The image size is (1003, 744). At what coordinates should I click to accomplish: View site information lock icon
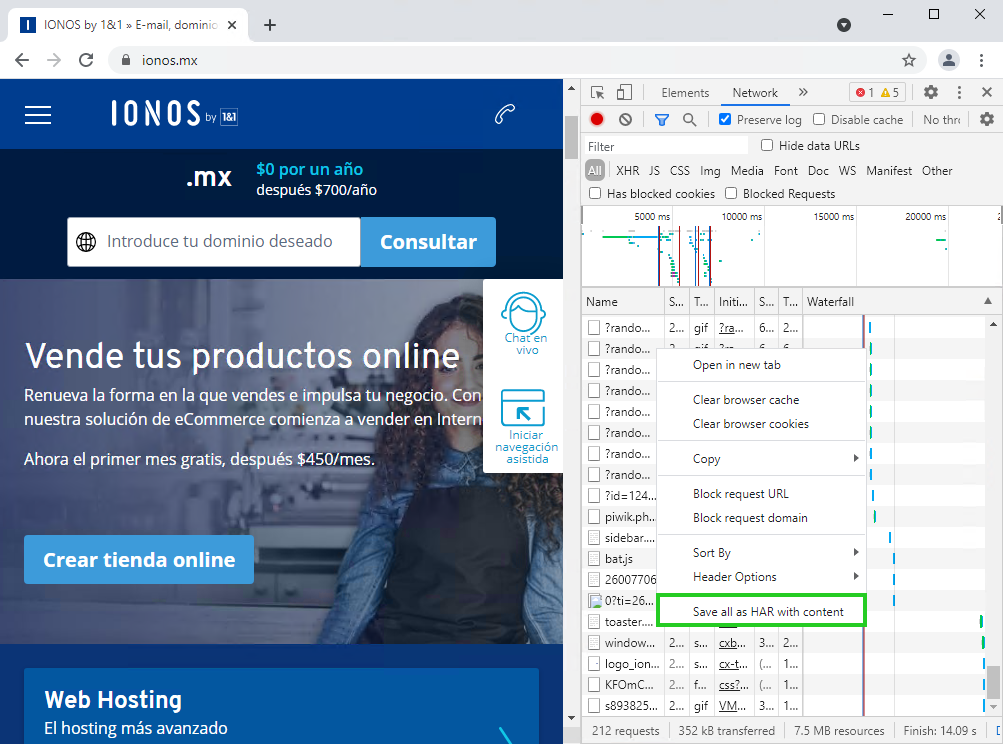pos(126,60)
